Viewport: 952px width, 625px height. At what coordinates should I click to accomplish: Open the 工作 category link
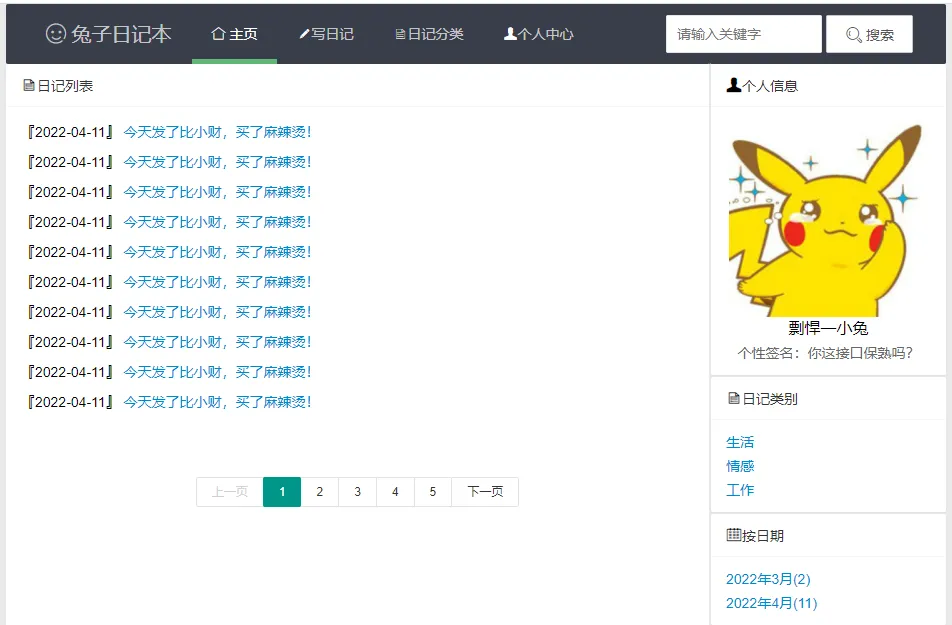click(x=740, y=490)
